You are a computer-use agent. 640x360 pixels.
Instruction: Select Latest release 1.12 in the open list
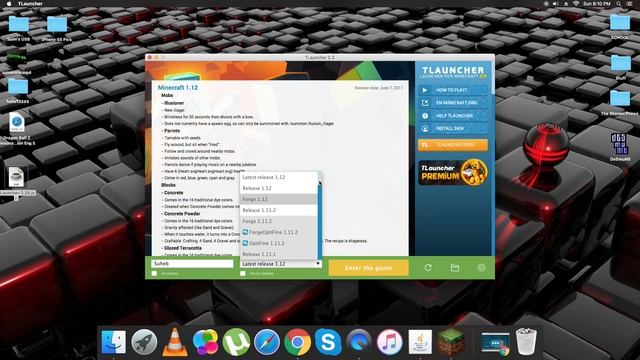point(278,177)
